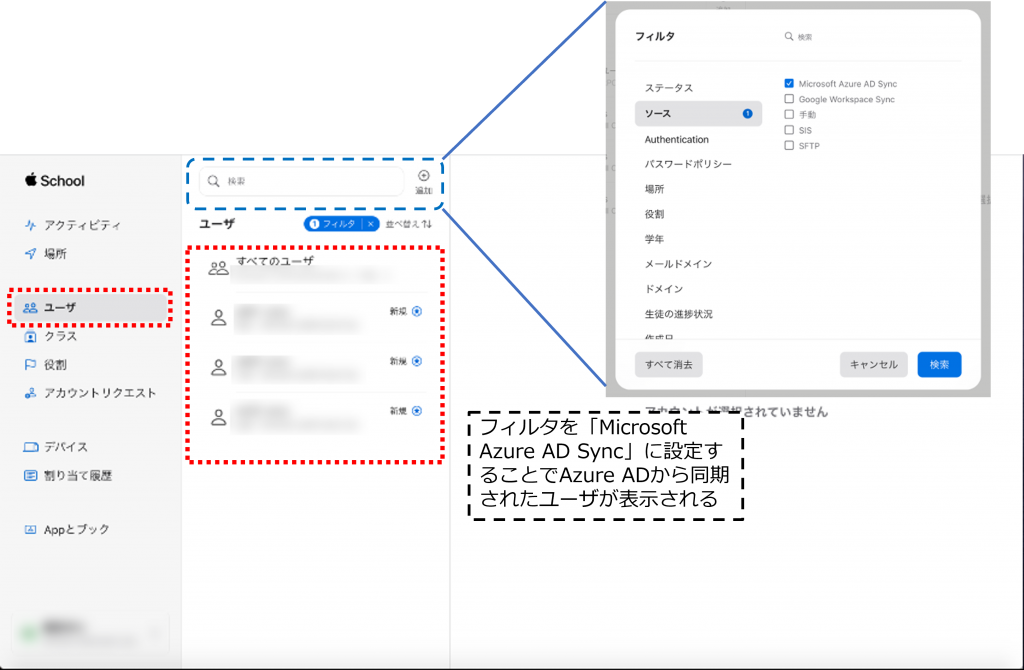Select 役割 filter category in dialog
Image resolution: width=1024 pixels, height=670 pixels.
click(654, 214)
